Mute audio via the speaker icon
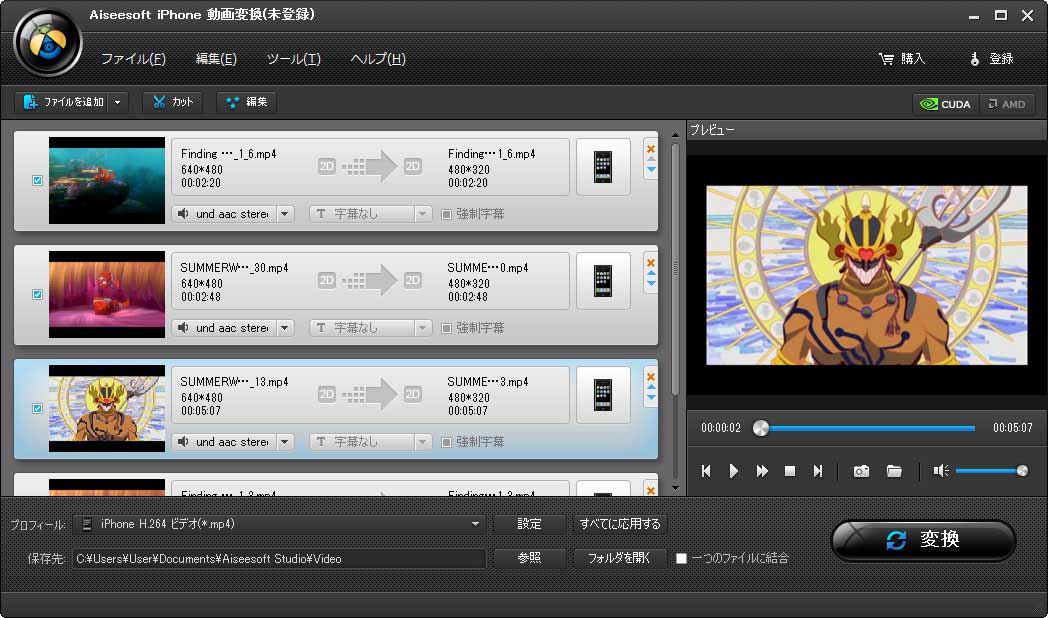1048x618 pixels. tap(940, 471)
